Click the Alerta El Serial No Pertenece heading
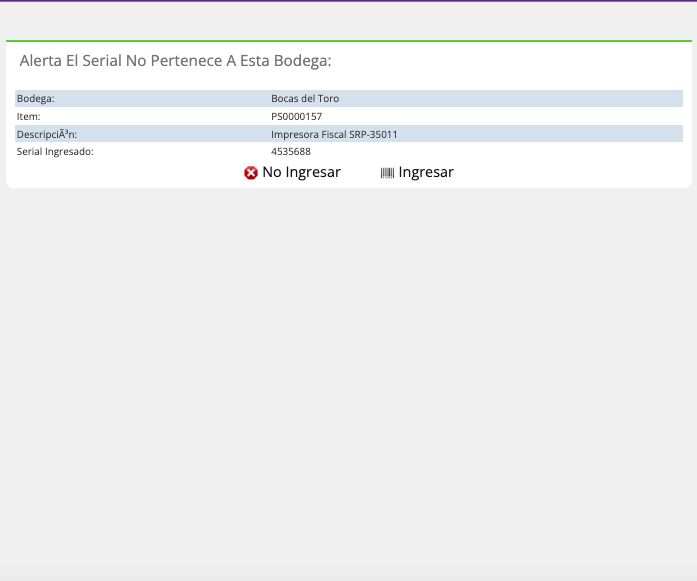697x581 pixels. pyautogui.click(x=176, y=61)
